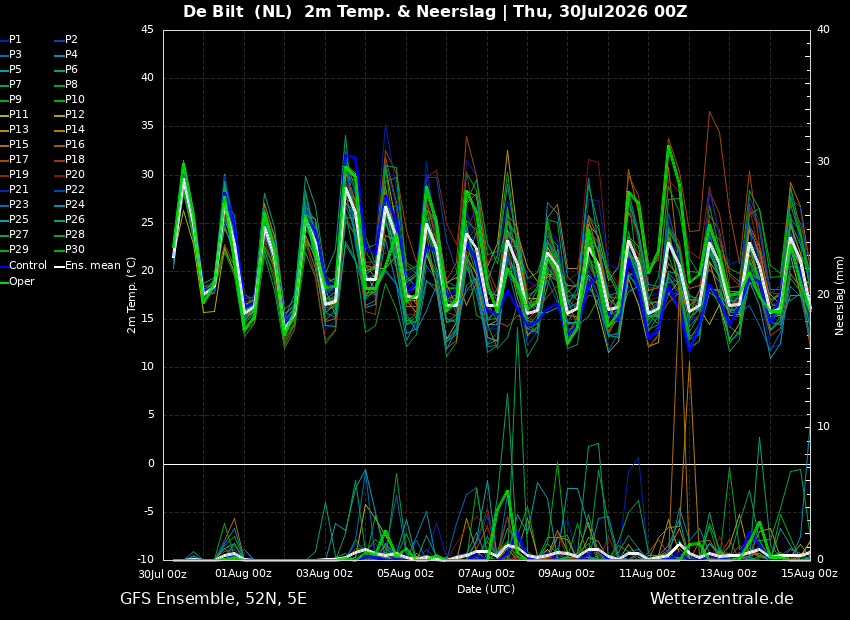Screen dimensions: 850x620
Task: Click the 30Jul 00z axis start label
Action: [163, 573]
